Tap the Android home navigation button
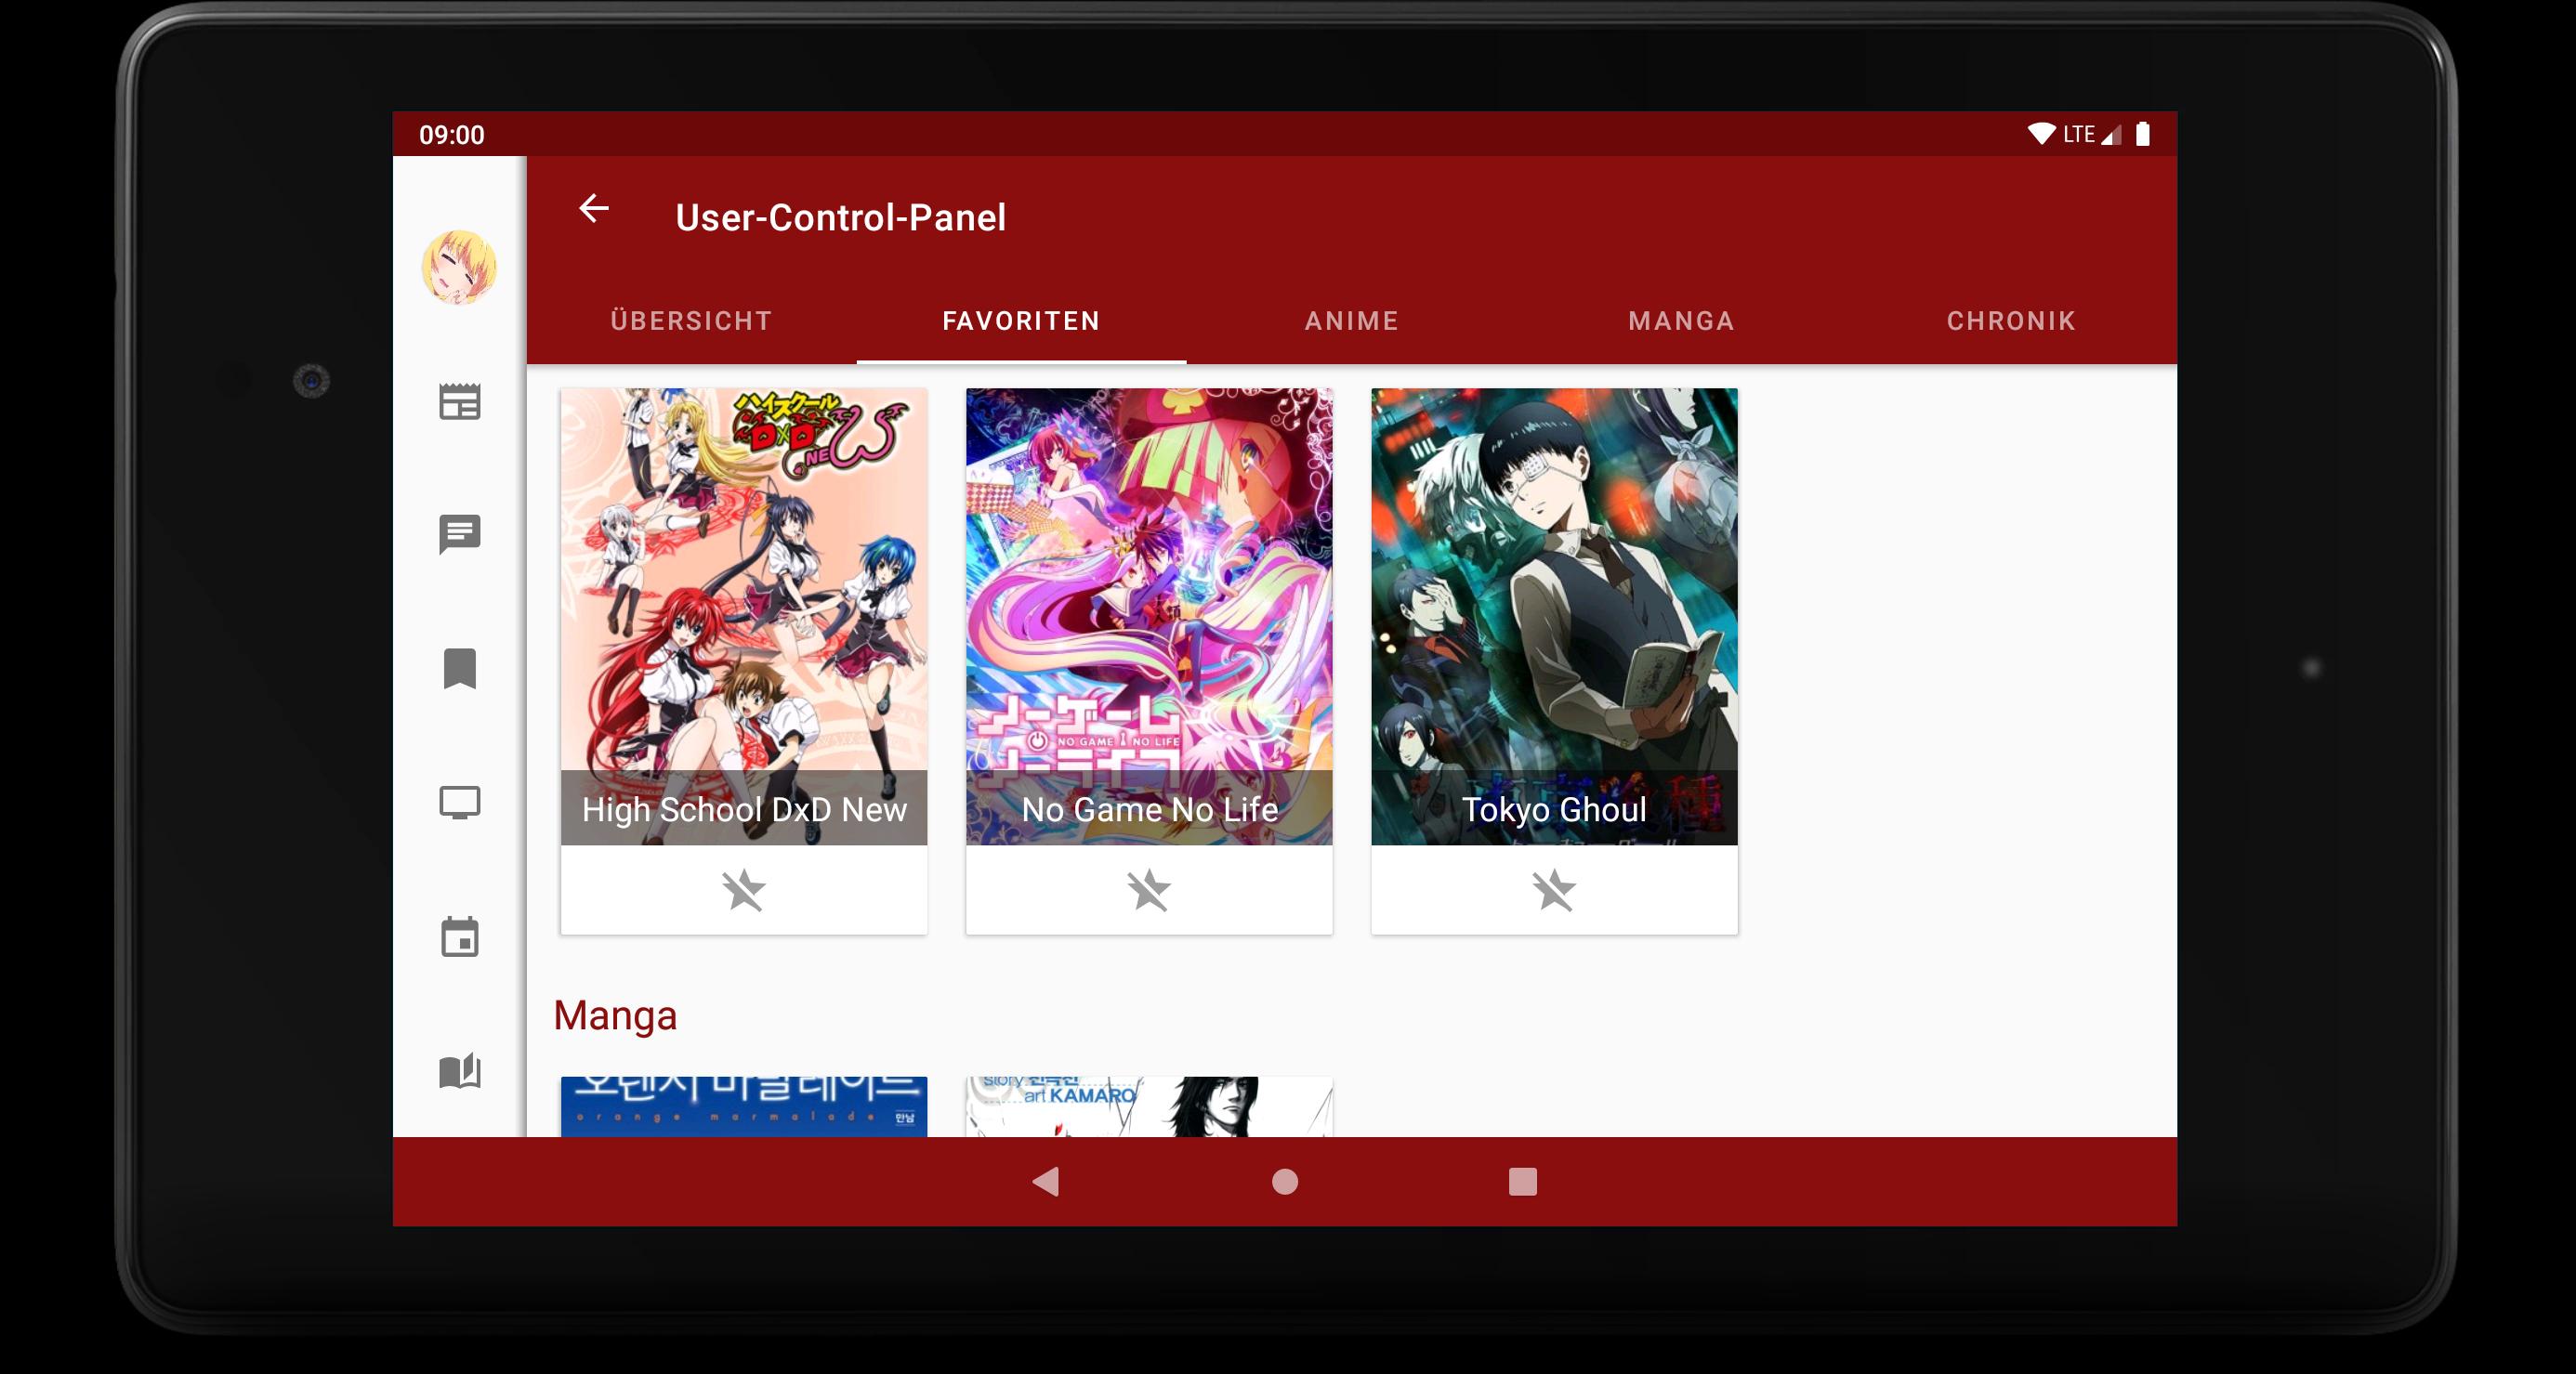2576x1374 pixels. click(x=1285, y=1182)
